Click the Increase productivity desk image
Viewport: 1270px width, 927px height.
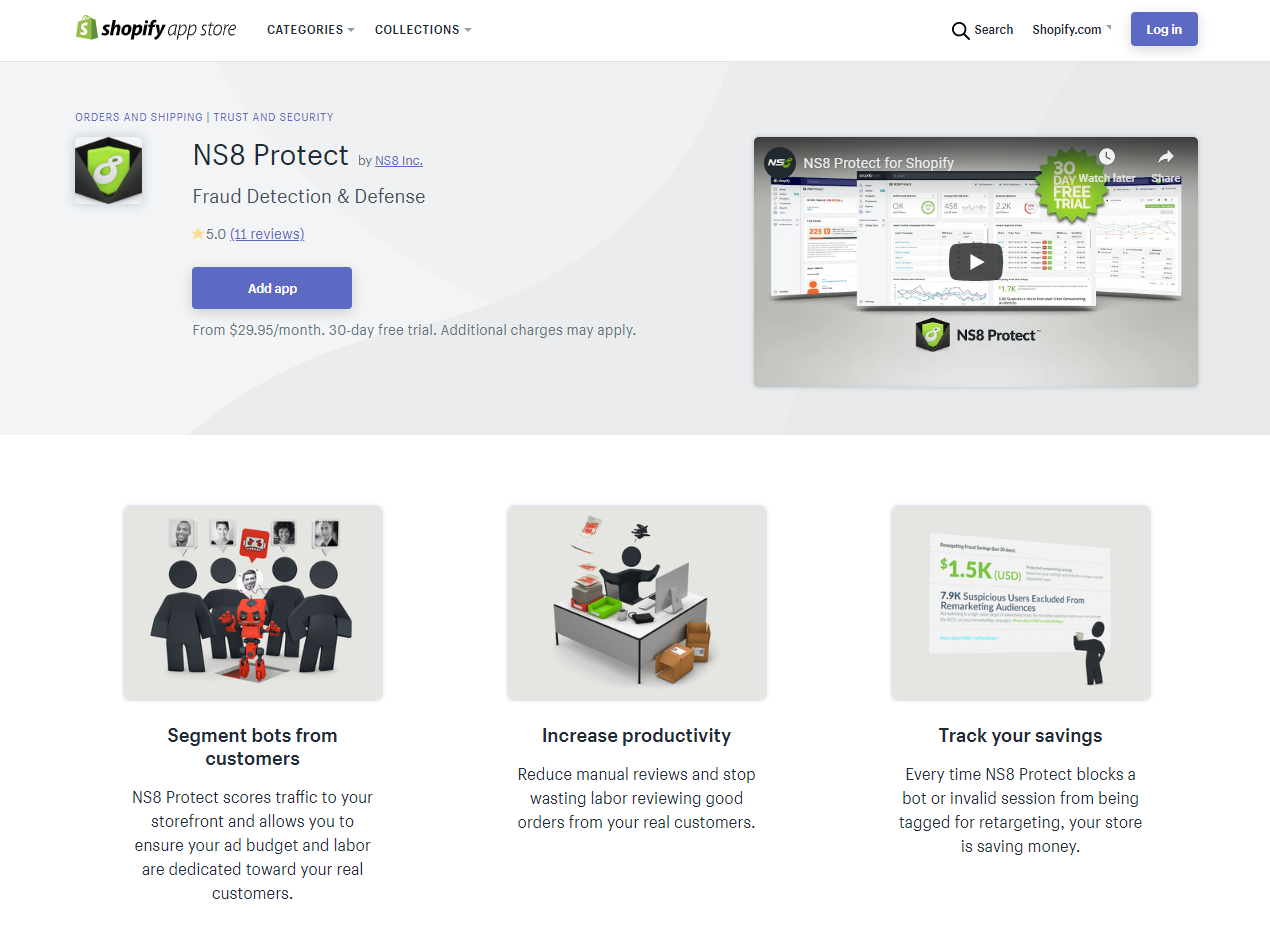637,602
